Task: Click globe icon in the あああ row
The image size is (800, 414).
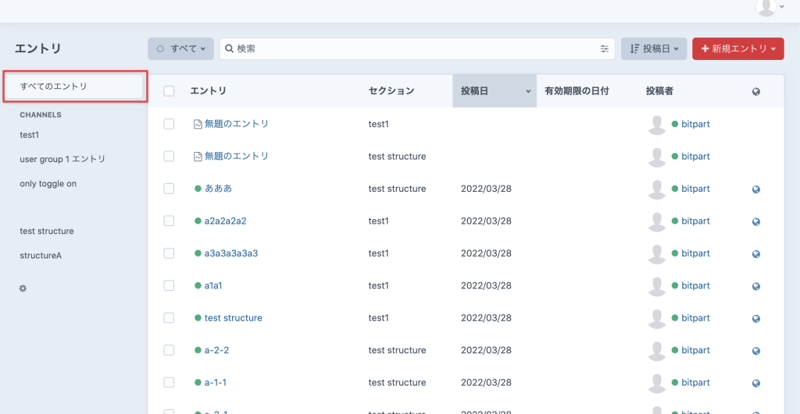Action: [x=756, y=189]
